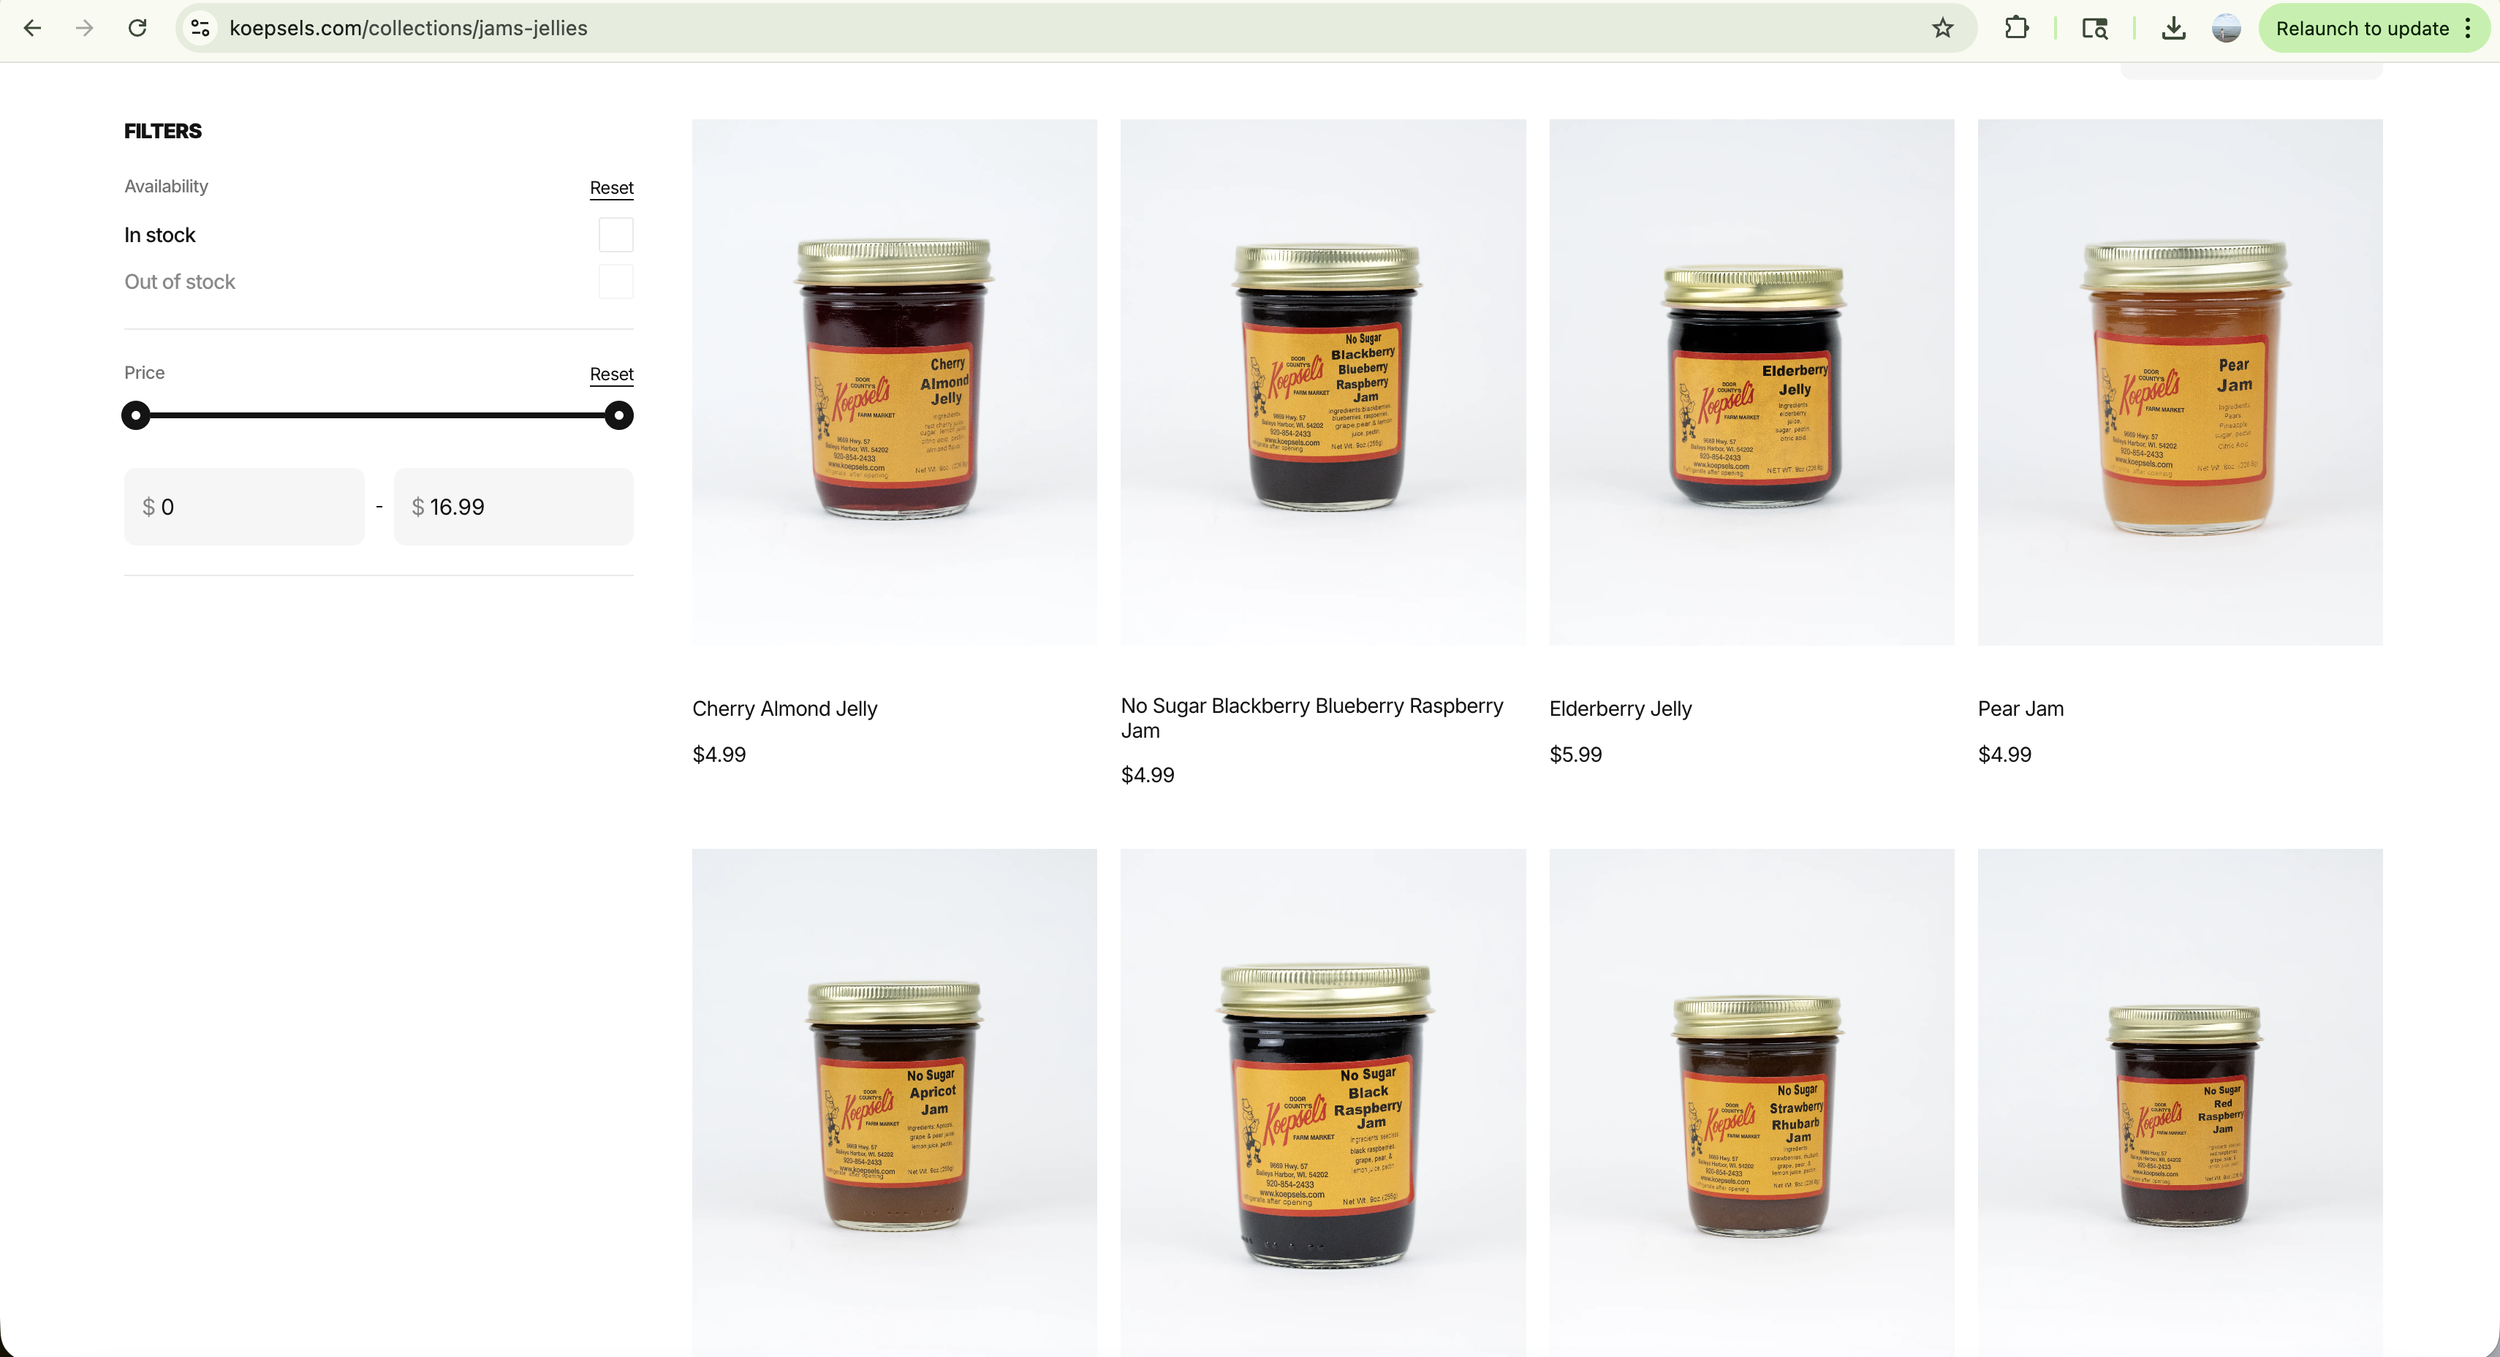Open the browser extensions puzzle icon
Image resolution: width=2500 pixels, height=1357 pixels.
pyautogui.click(x=2016, y=28)
